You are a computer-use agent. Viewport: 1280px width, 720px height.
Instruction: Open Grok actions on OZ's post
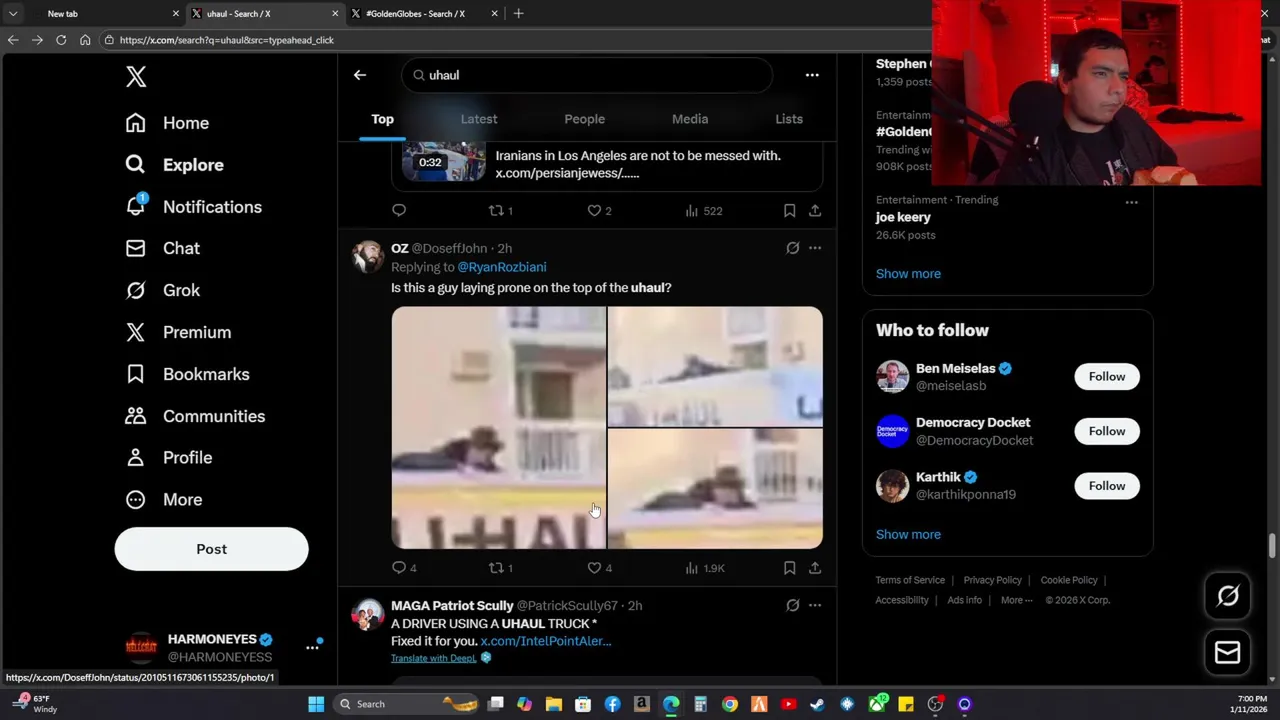click(792, 248)
